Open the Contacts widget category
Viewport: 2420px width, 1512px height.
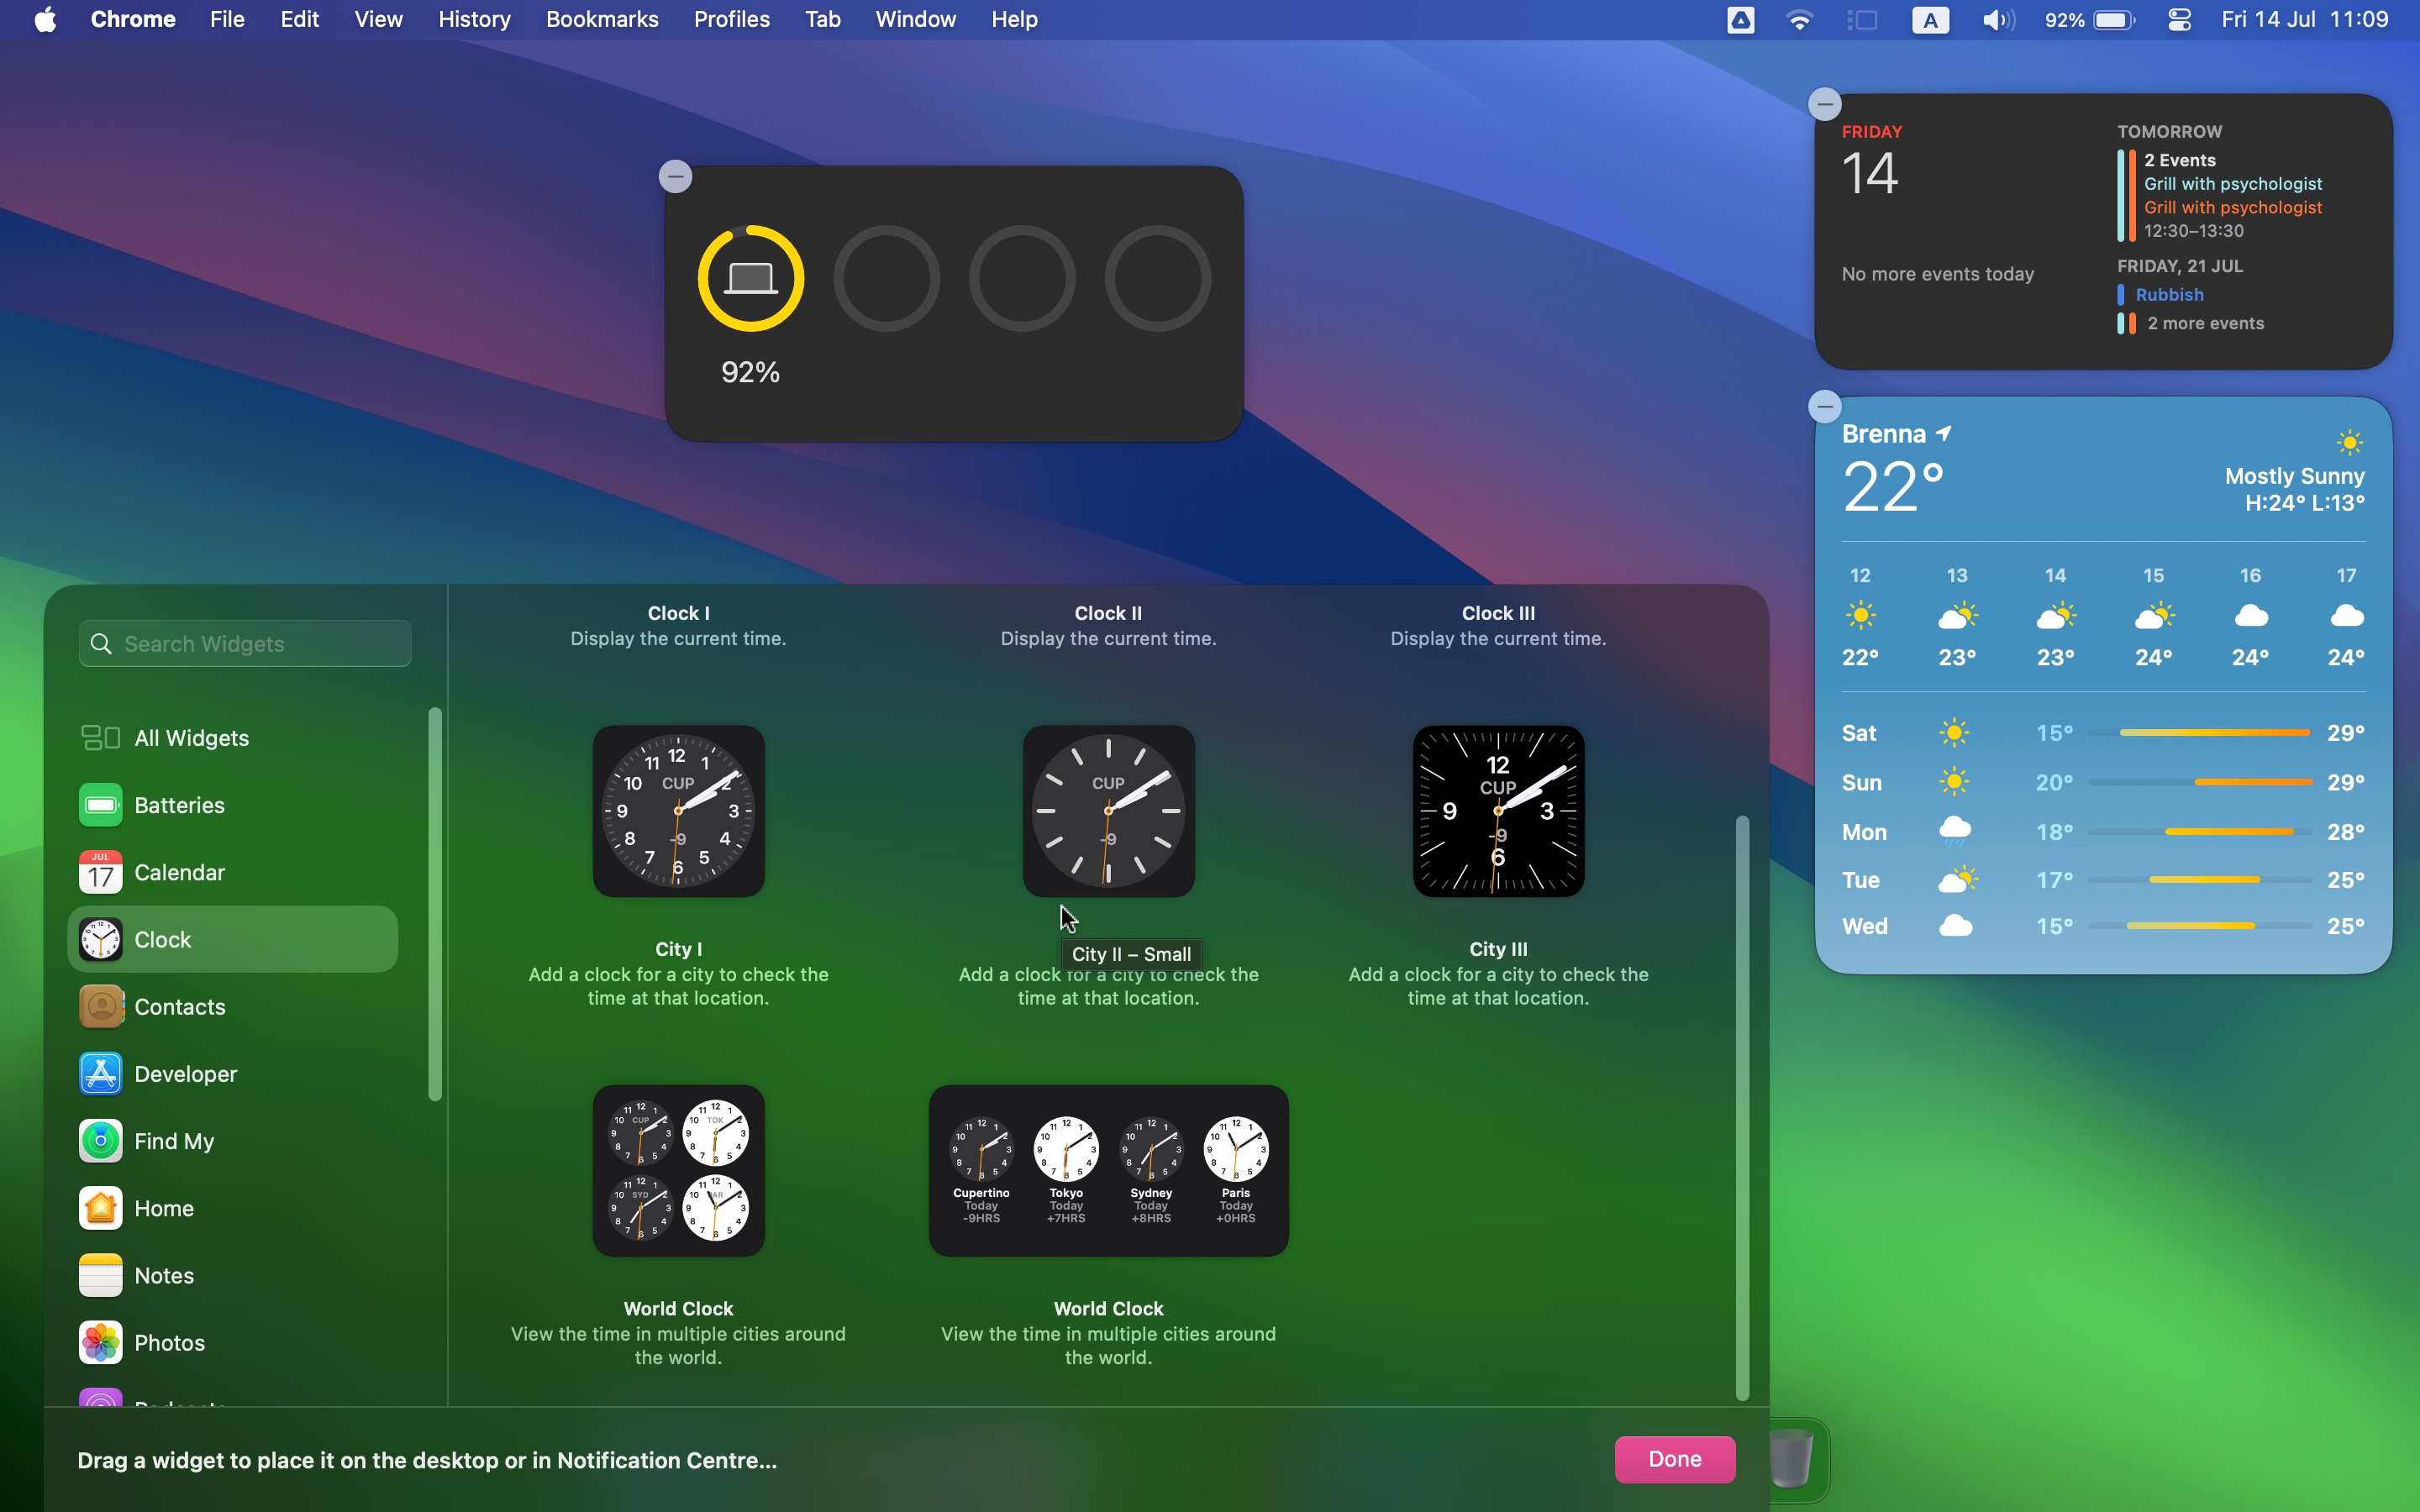232,1006
